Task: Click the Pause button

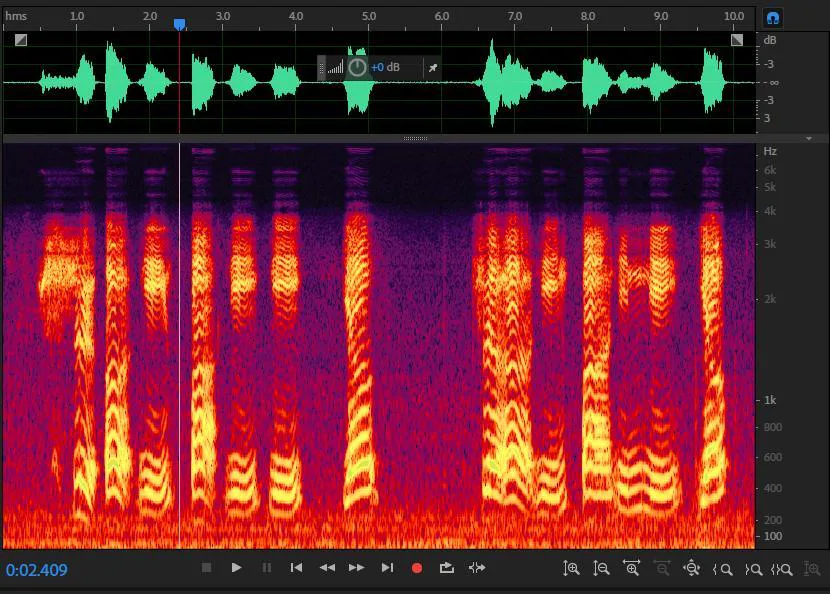Action: coord(267,568)
